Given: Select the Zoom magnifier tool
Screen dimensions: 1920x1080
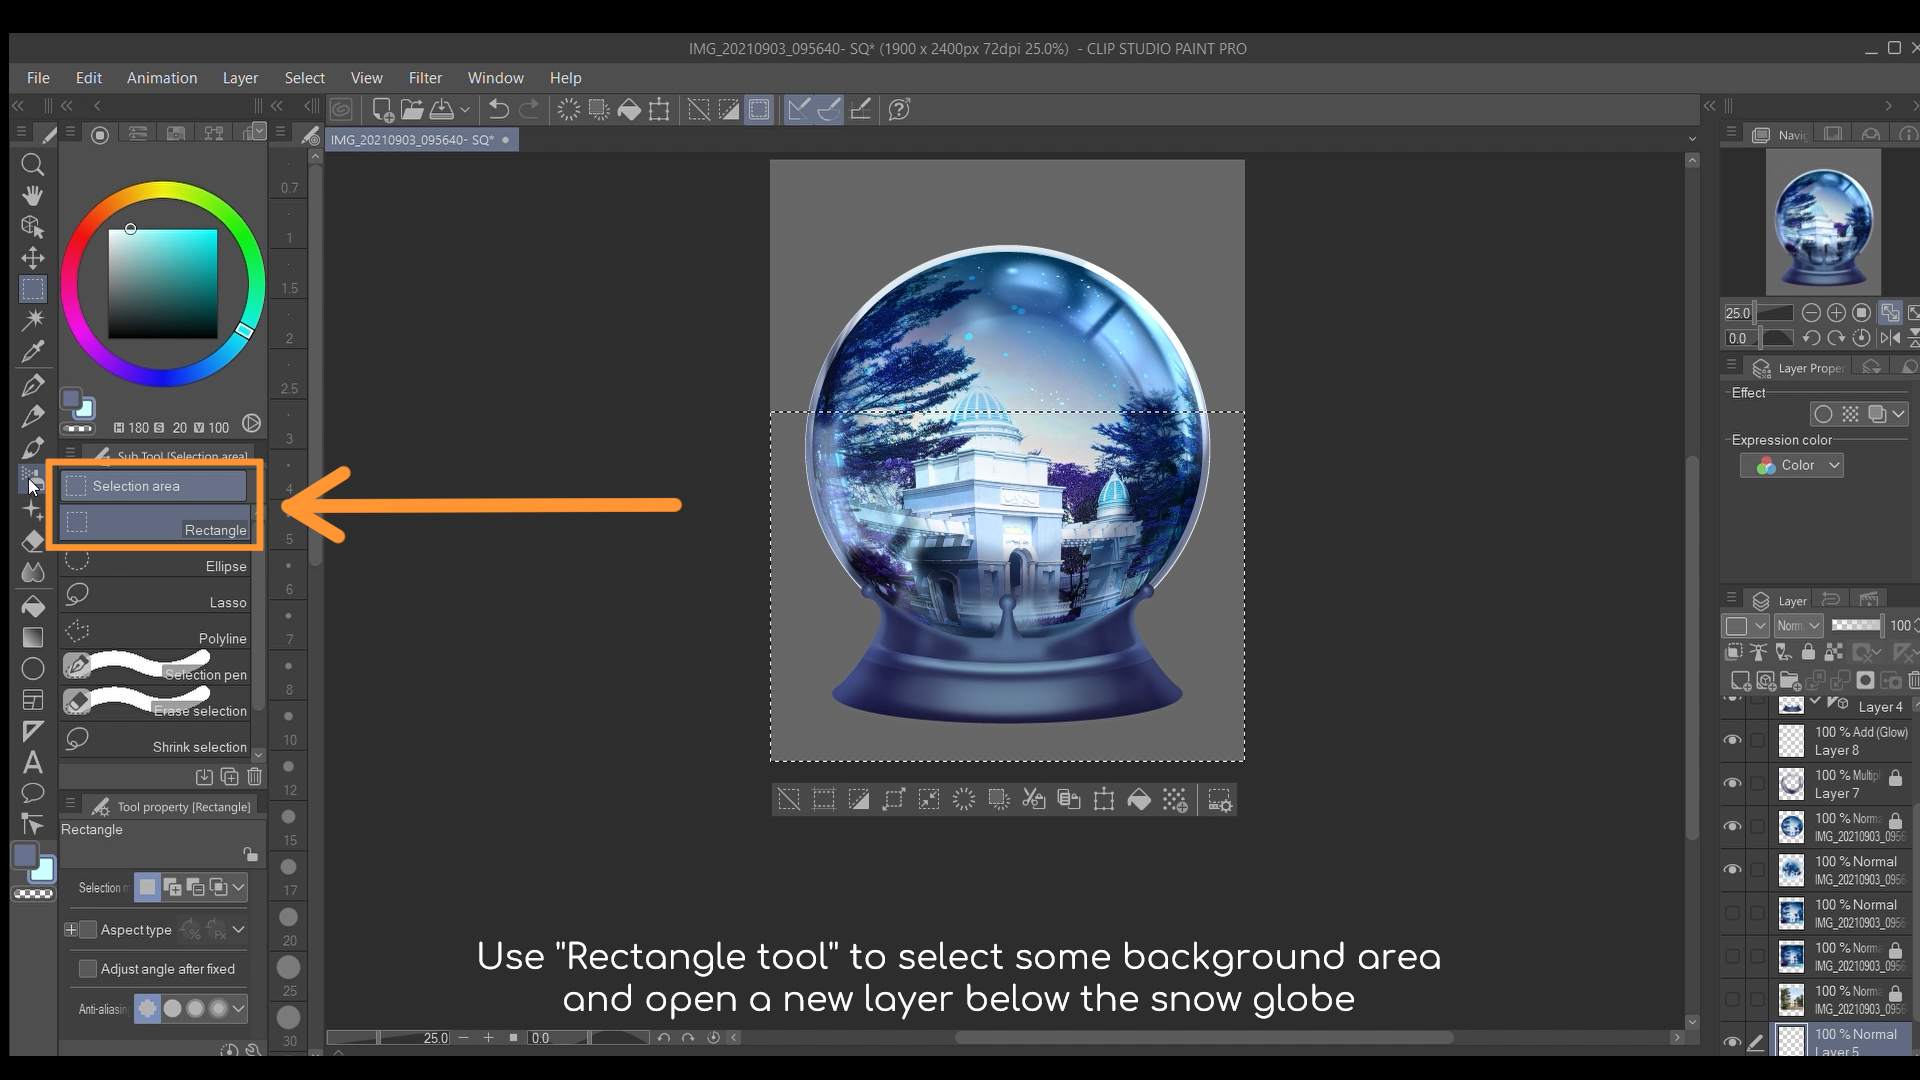Looking at the screenshot, I should [x=32, y=164].
